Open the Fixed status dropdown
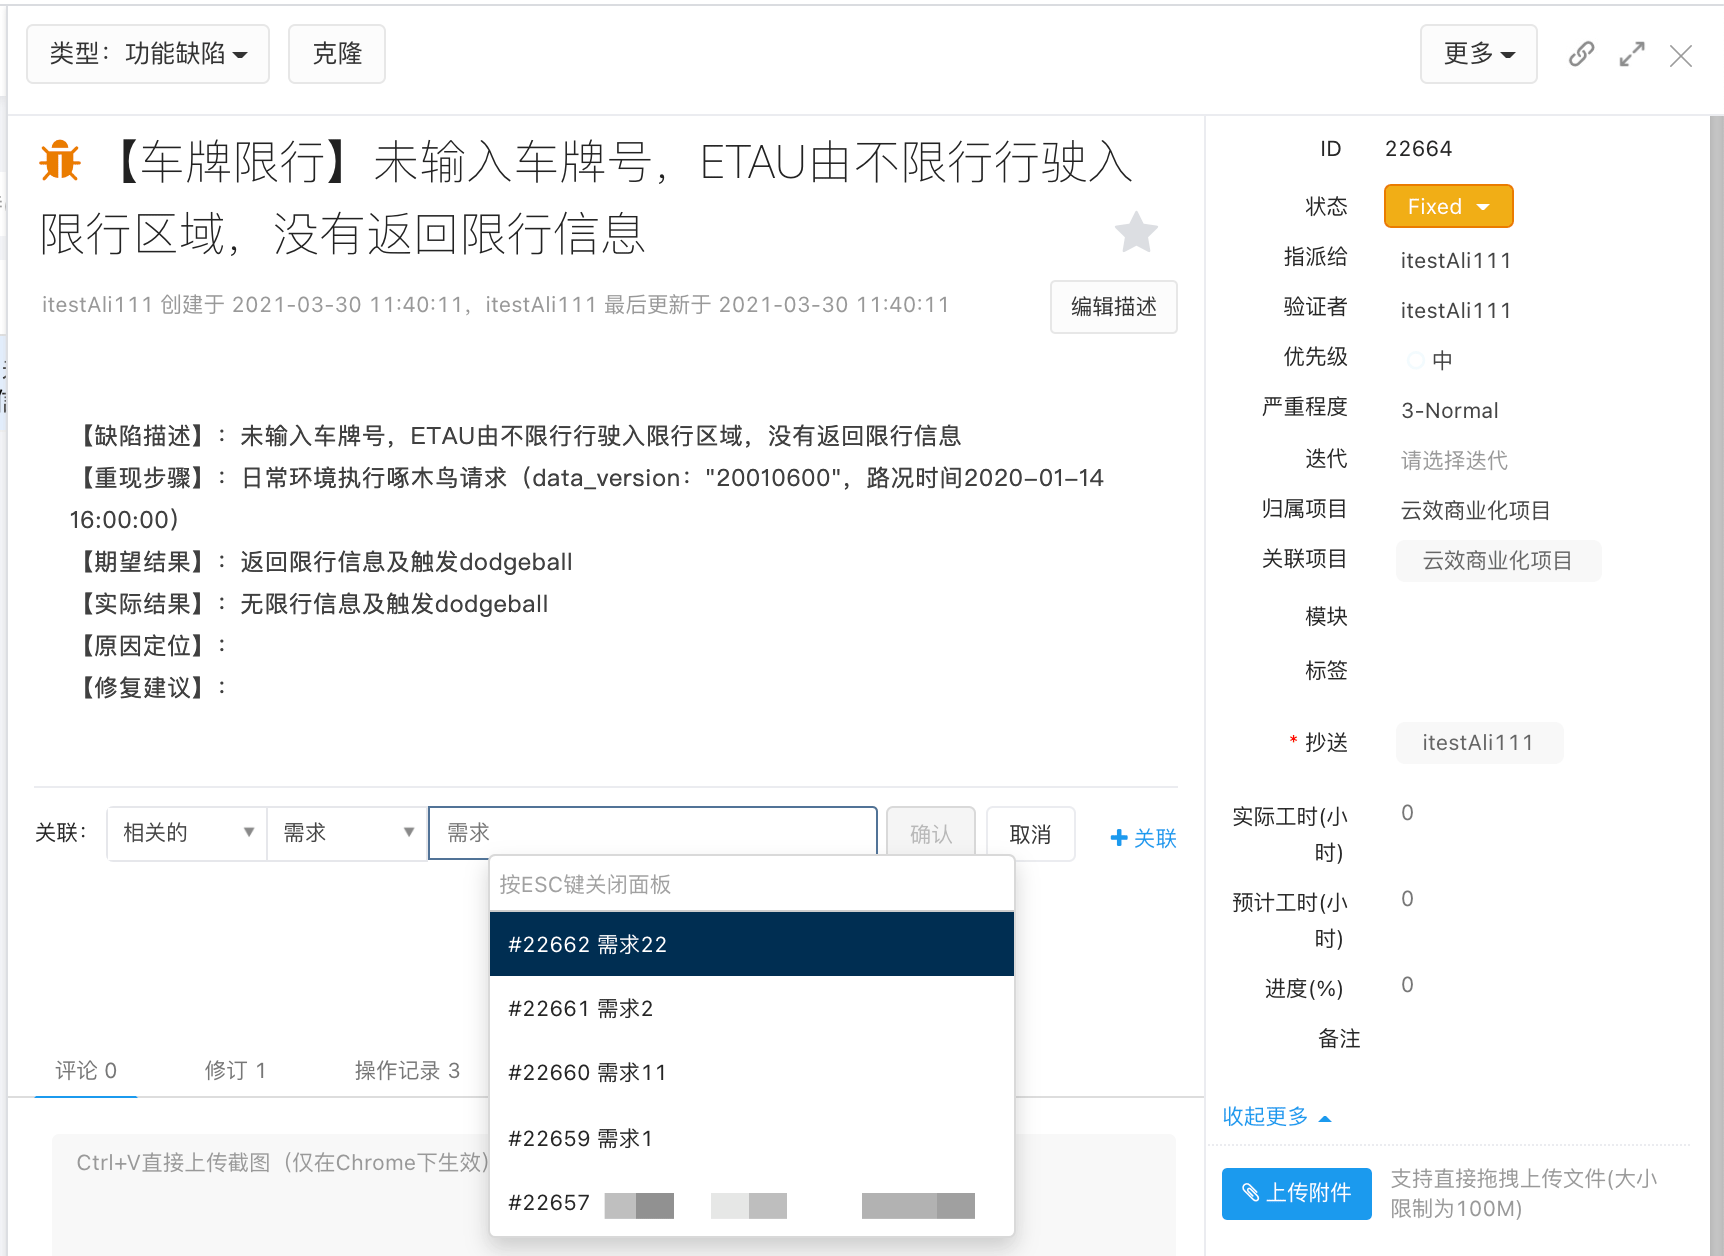1724x1256 pixels. [x=1448, y=206]
